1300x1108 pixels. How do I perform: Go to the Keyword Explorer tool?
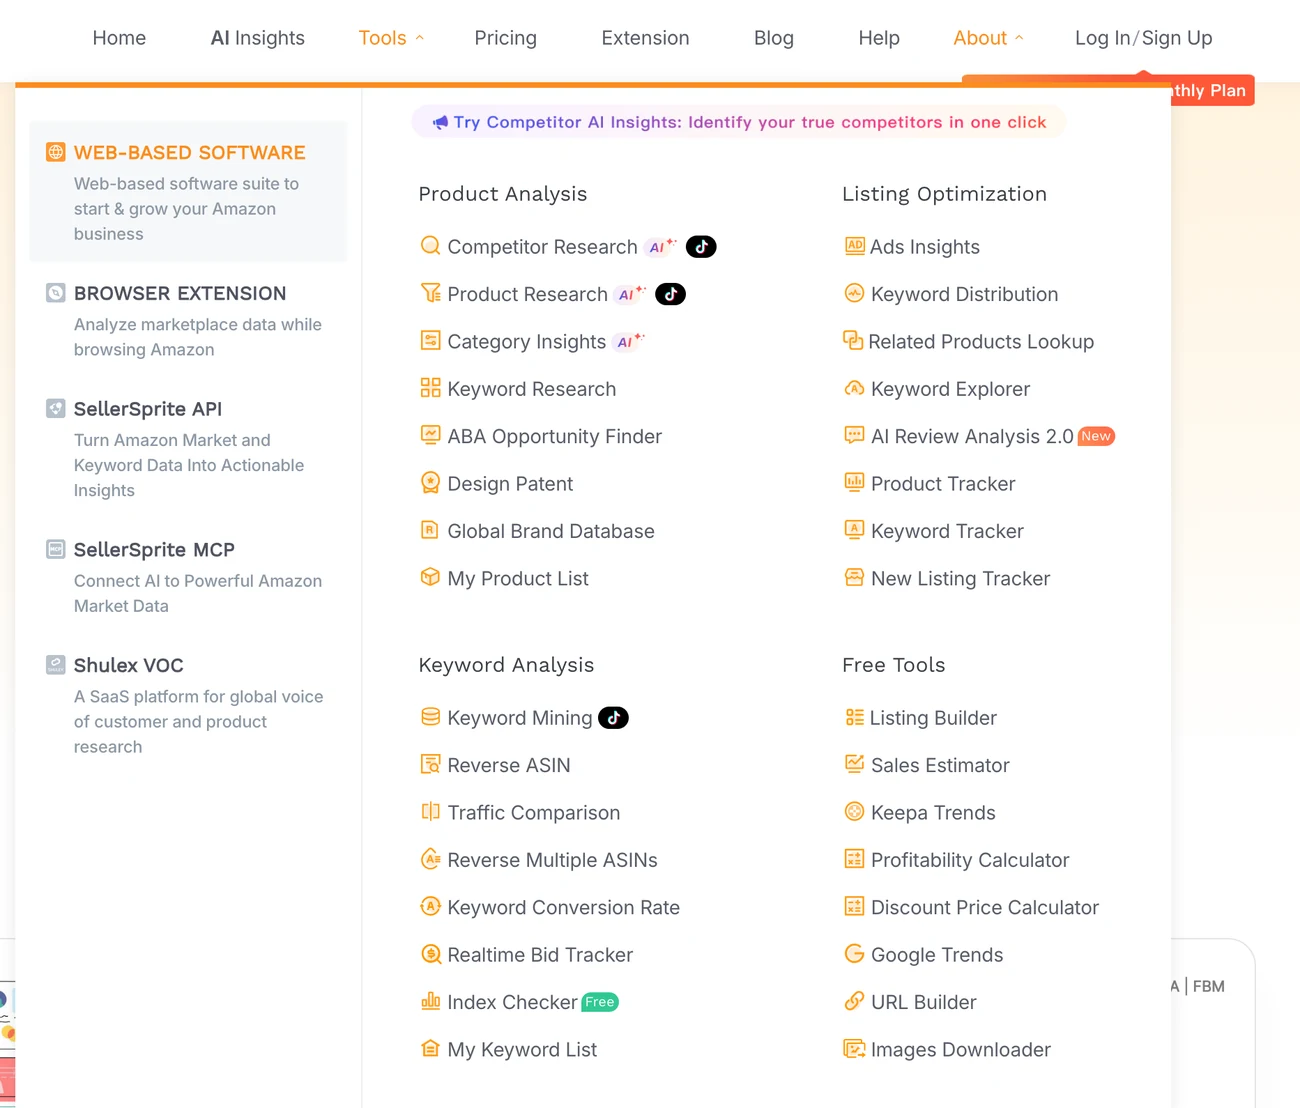[x=950, y=389]
